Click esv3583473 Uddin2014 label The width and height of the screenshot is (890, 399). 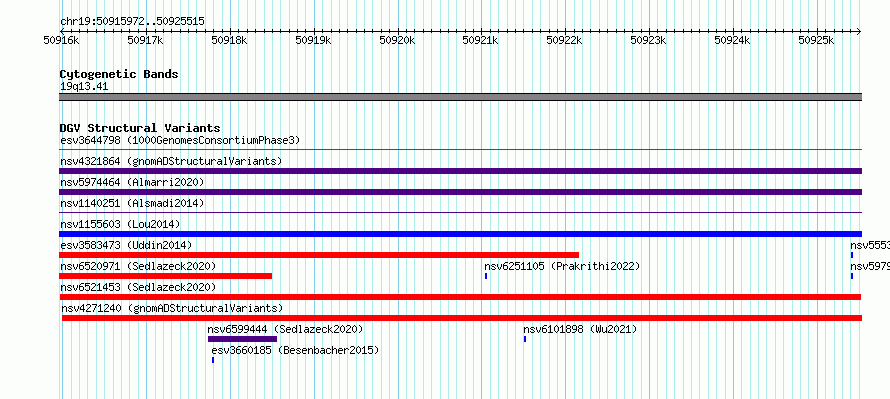point(126,245)
